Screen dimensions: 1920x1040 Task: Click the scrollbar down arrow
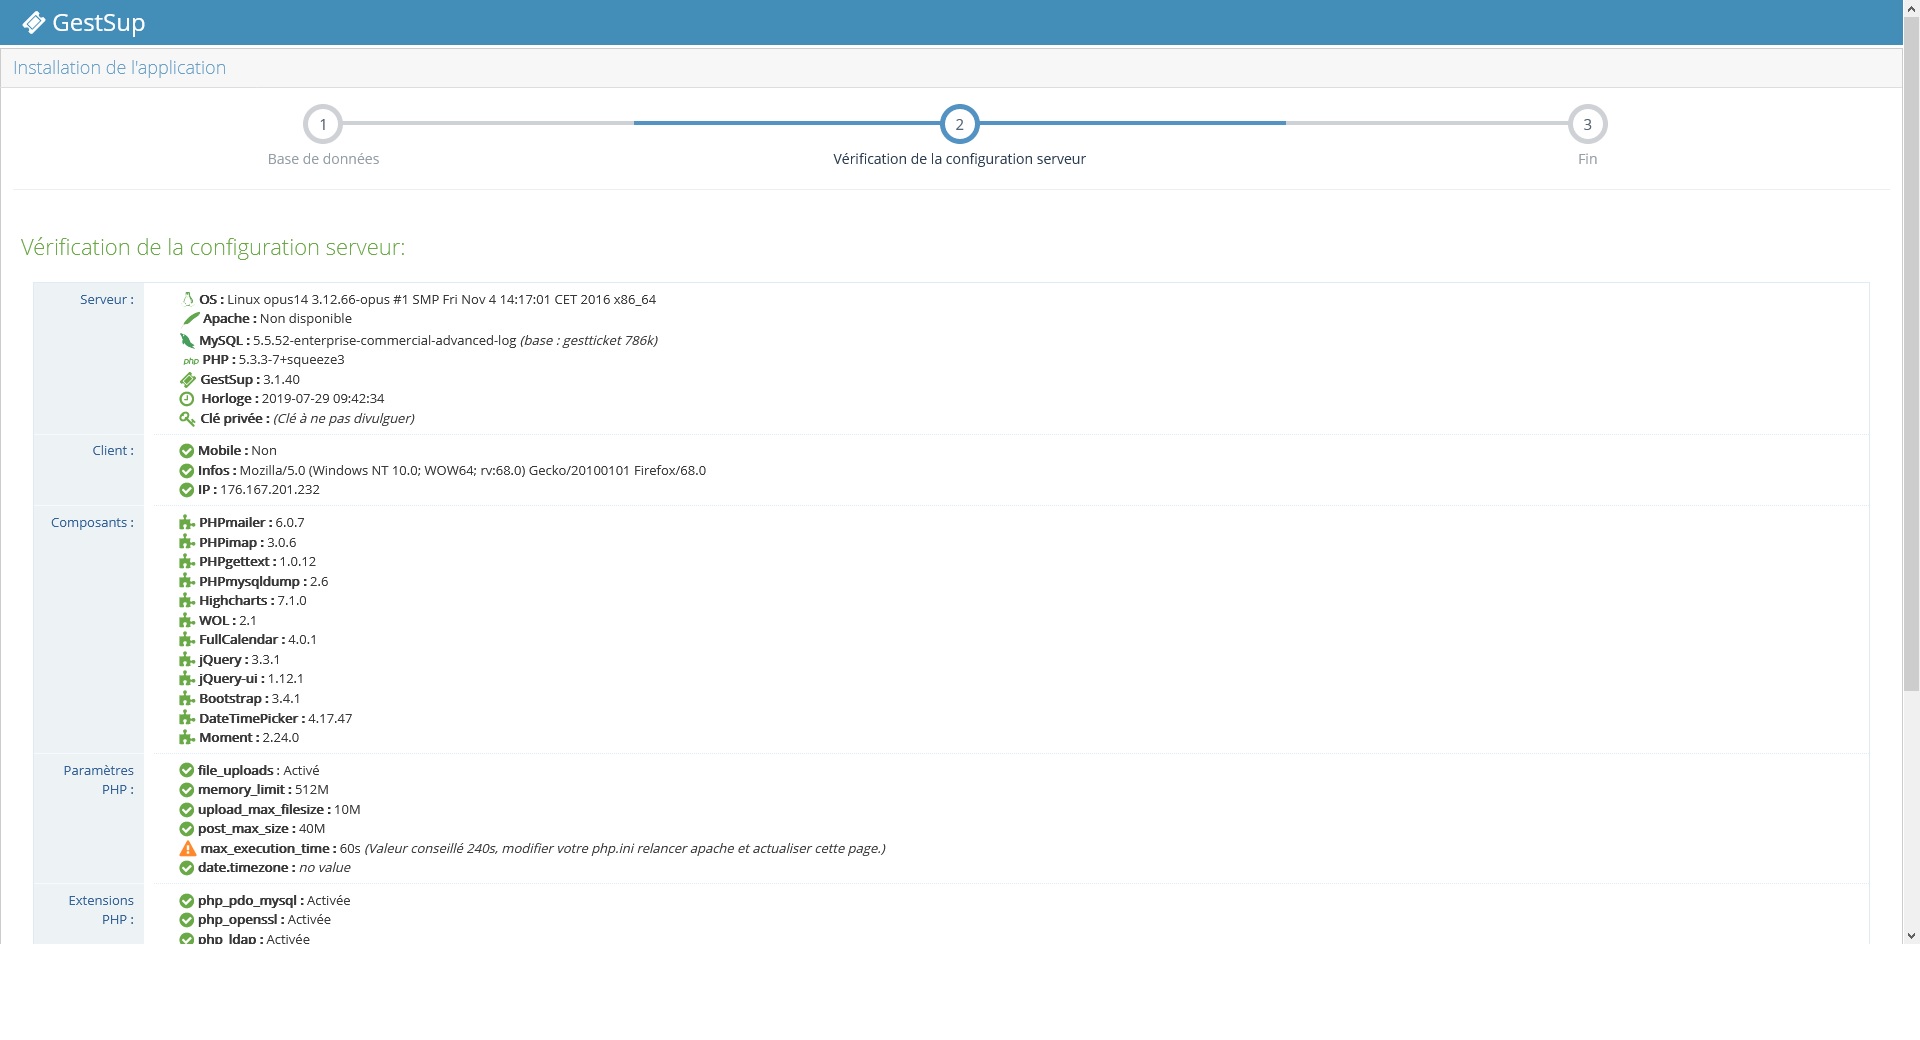click(x=1911, y=936)
